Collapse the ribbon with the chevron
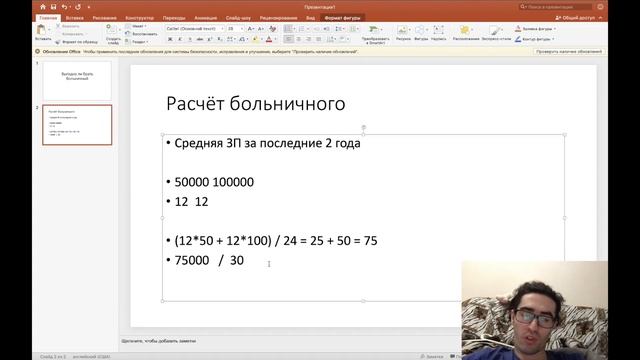 click(600, 18)
